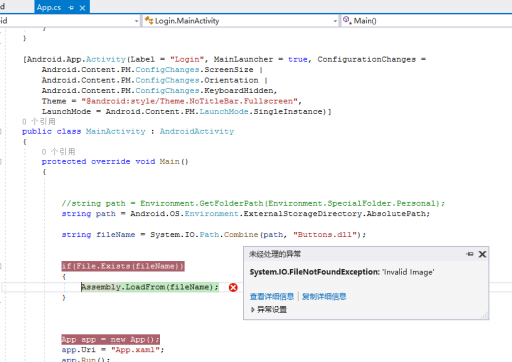The image size is (512, 362).
Task: Click the Path.Combine call in code
Action: pyautogui.click(x=229, y=235)
